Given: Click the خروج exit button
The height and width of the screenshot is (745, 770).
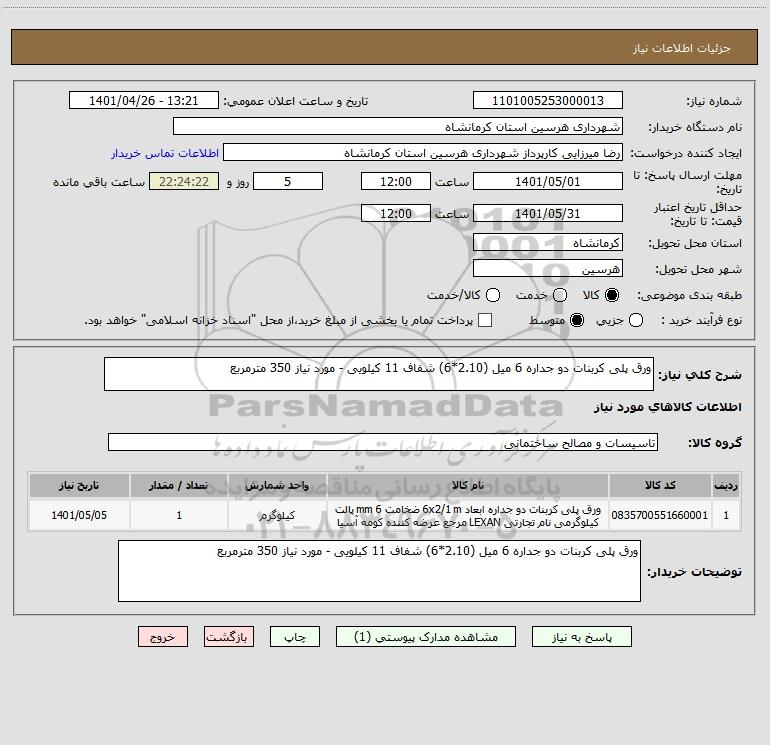Looking at the screenshot, I should click(x=163, y=637).
